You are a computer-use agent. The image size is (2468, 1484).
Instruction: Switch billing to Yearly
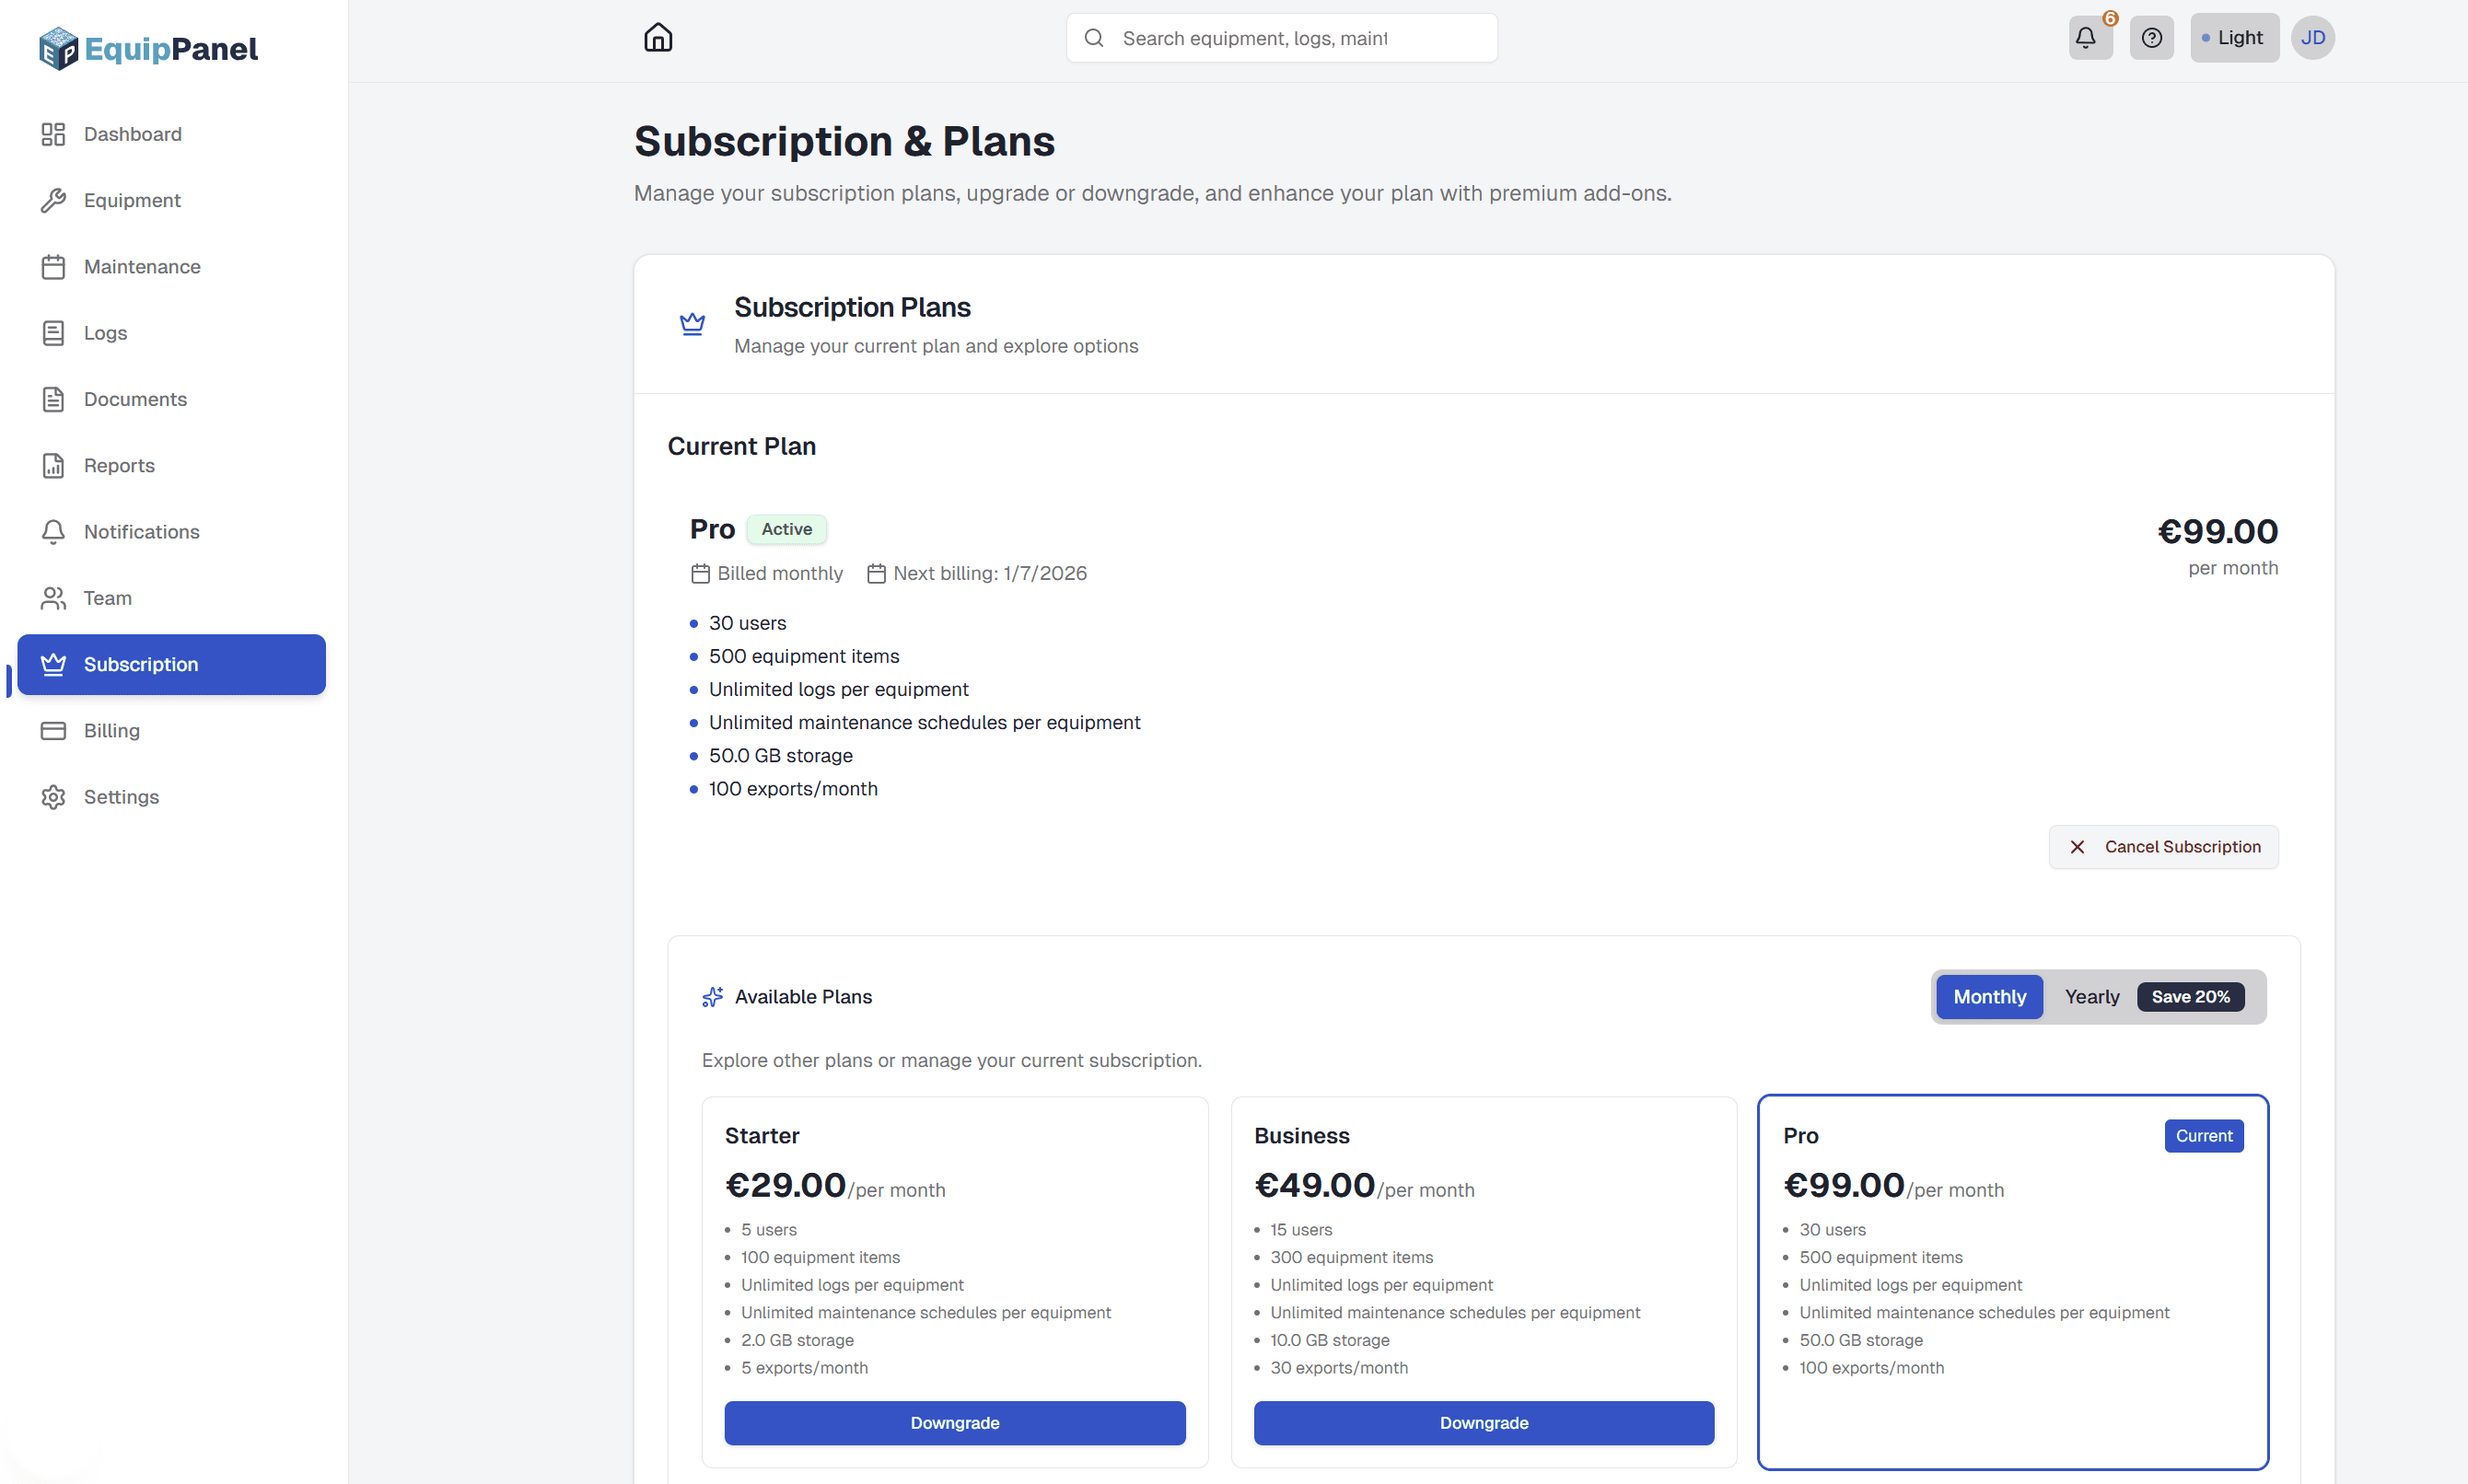click(x=2090, y=996)
